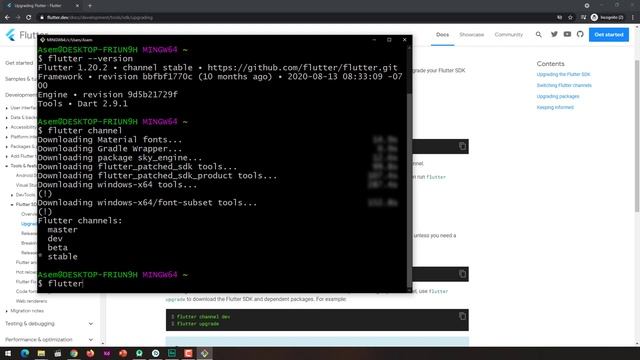
Task: Collapse the Tools & features tree item
Action: [x=7, y=166]
